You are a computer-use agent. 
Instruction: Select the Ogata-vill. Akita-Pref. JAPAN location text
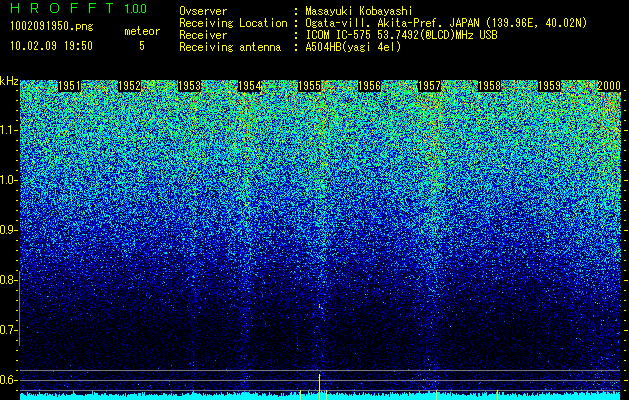pos(446,23)
